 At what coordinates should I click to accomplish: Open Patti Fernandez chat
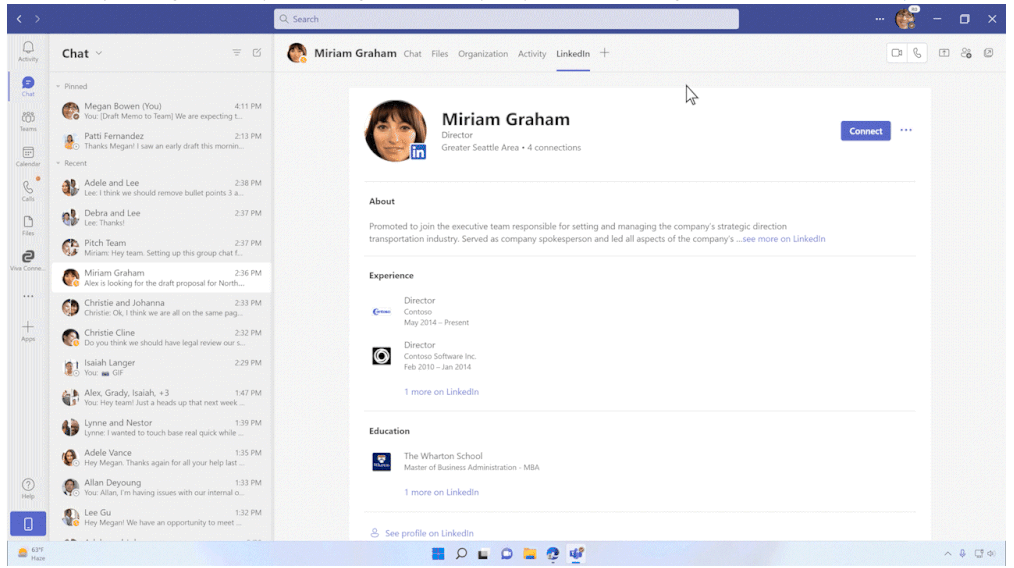pos(162,140)
